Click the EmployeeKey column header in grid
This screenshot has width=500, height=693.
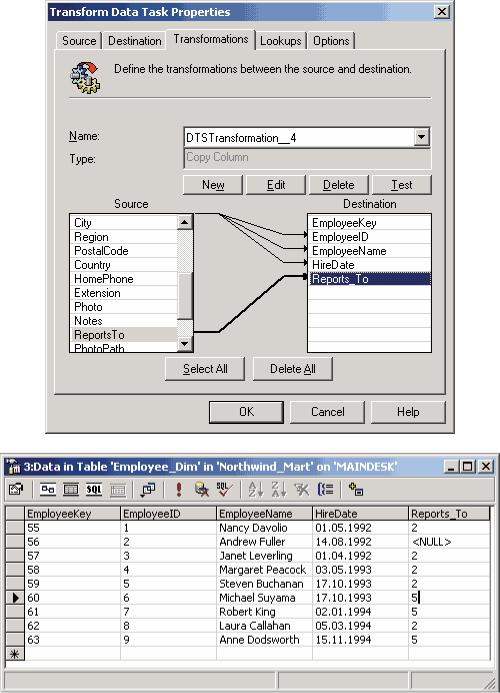coord(72,514)
